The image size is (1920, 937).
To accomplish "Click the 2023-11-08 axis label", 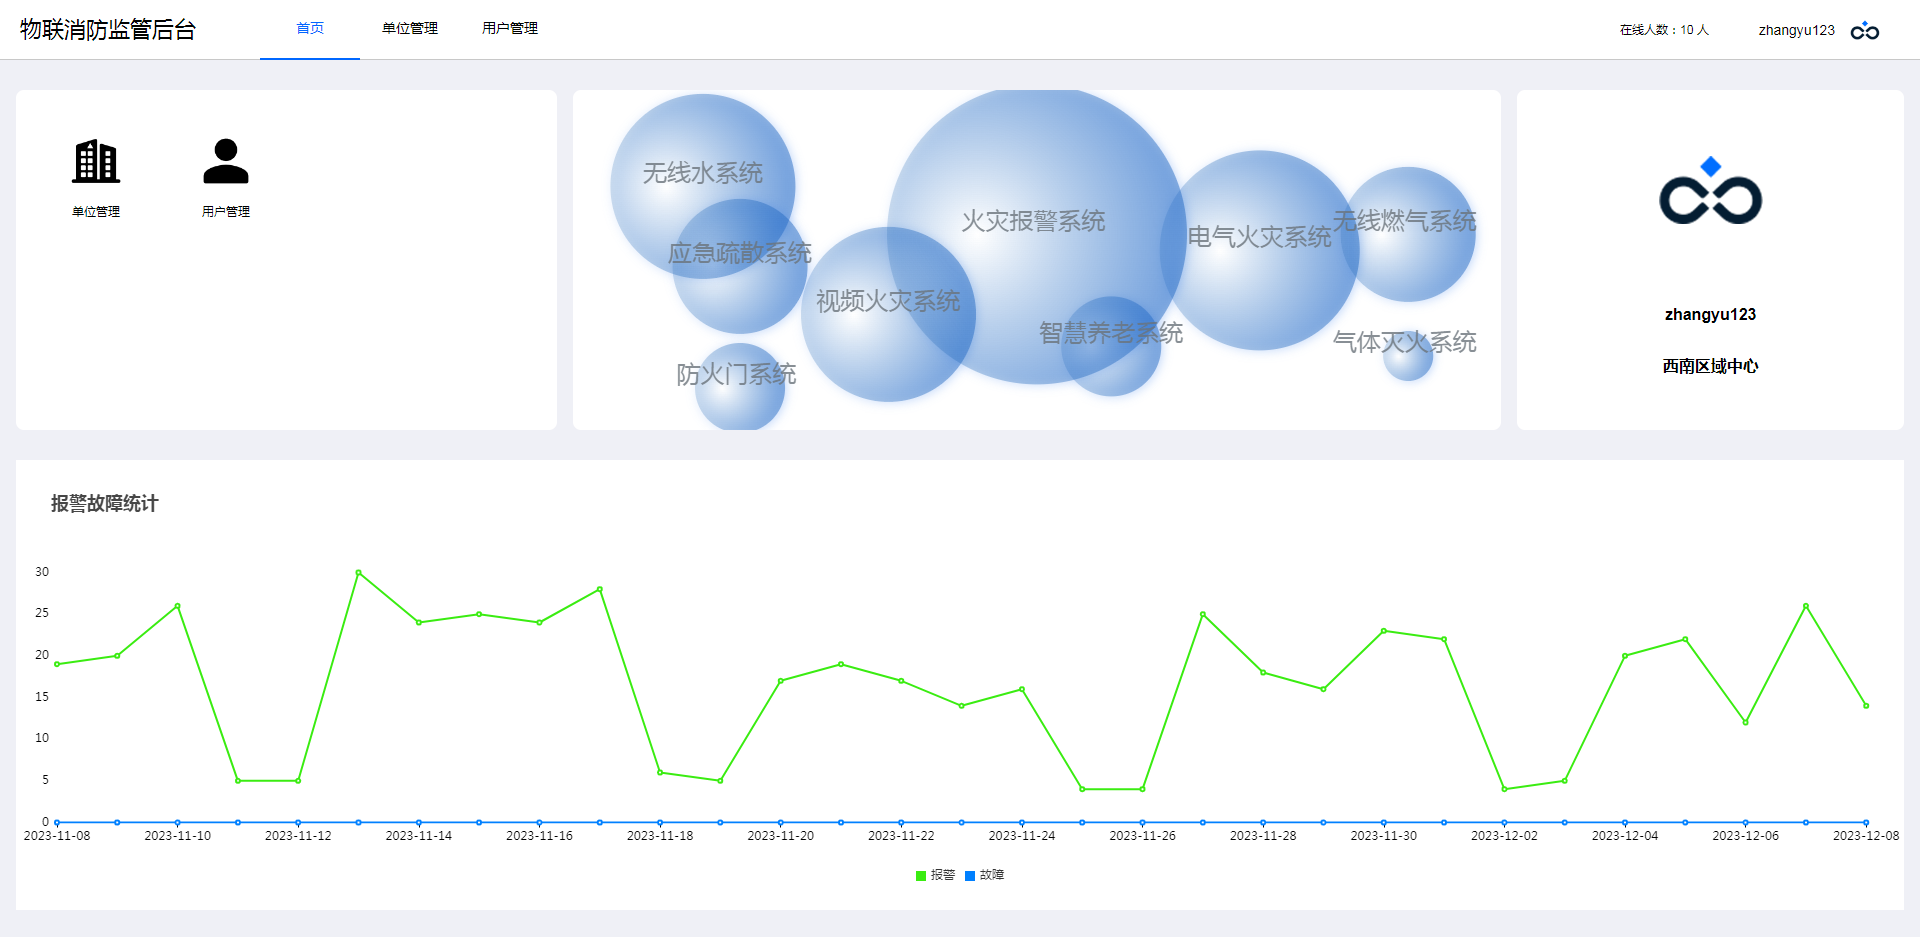I will (x=57, y=836).
